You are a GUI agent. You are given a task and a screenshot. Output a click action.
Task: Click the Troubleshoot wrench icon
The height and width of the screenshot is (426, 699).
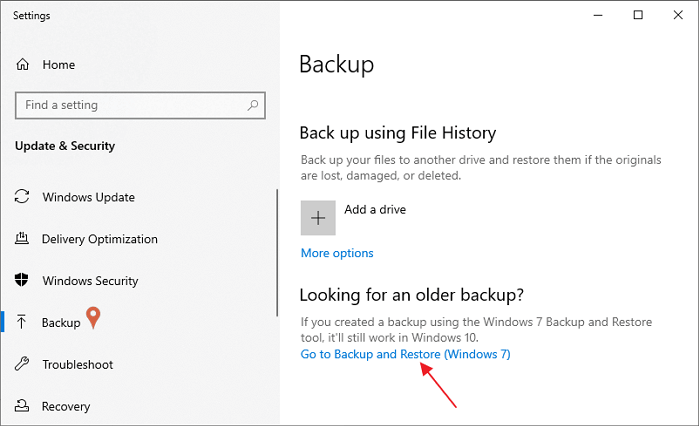point(23,365)
